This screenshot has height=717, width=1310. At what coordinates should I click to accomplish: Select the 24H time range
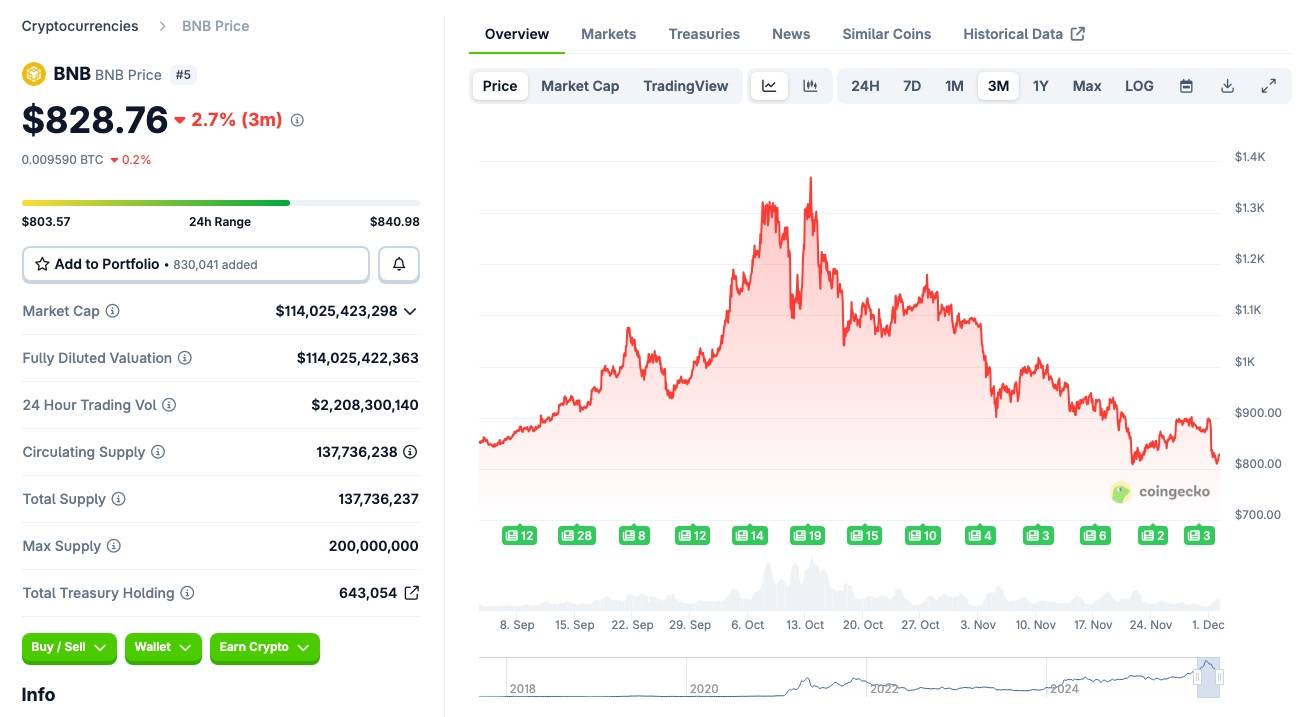(865, 86)
